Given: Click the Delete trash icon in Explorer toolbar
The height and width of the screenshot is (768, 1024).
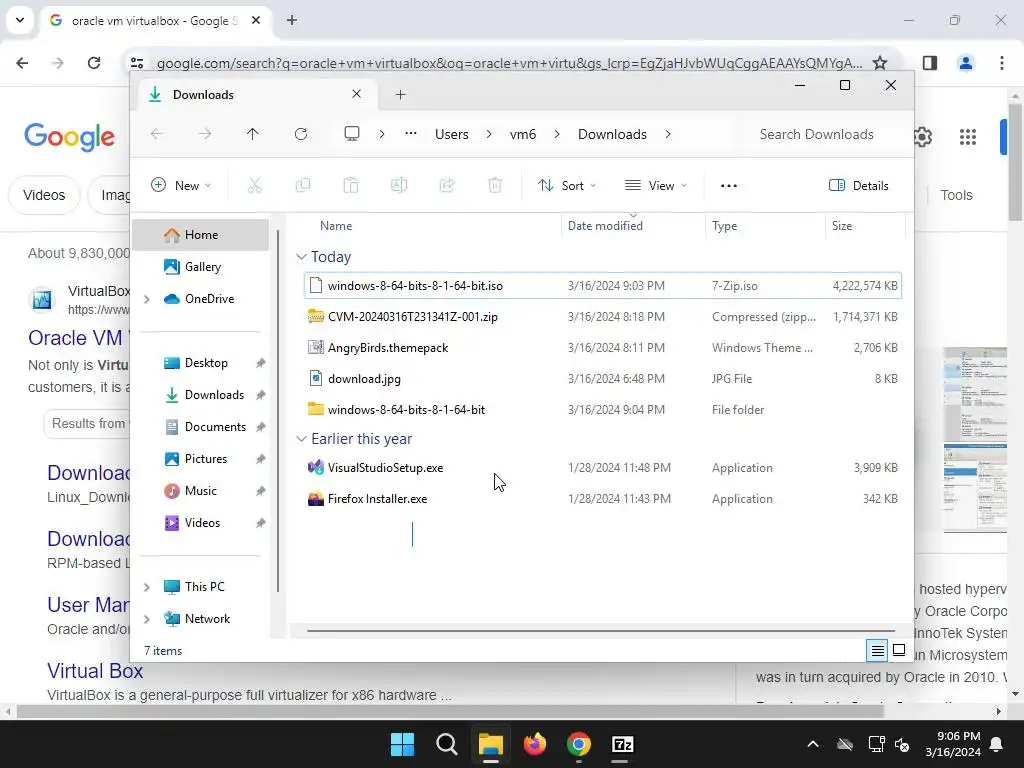Looking at the screenshot, I should [x=495, y=185].
